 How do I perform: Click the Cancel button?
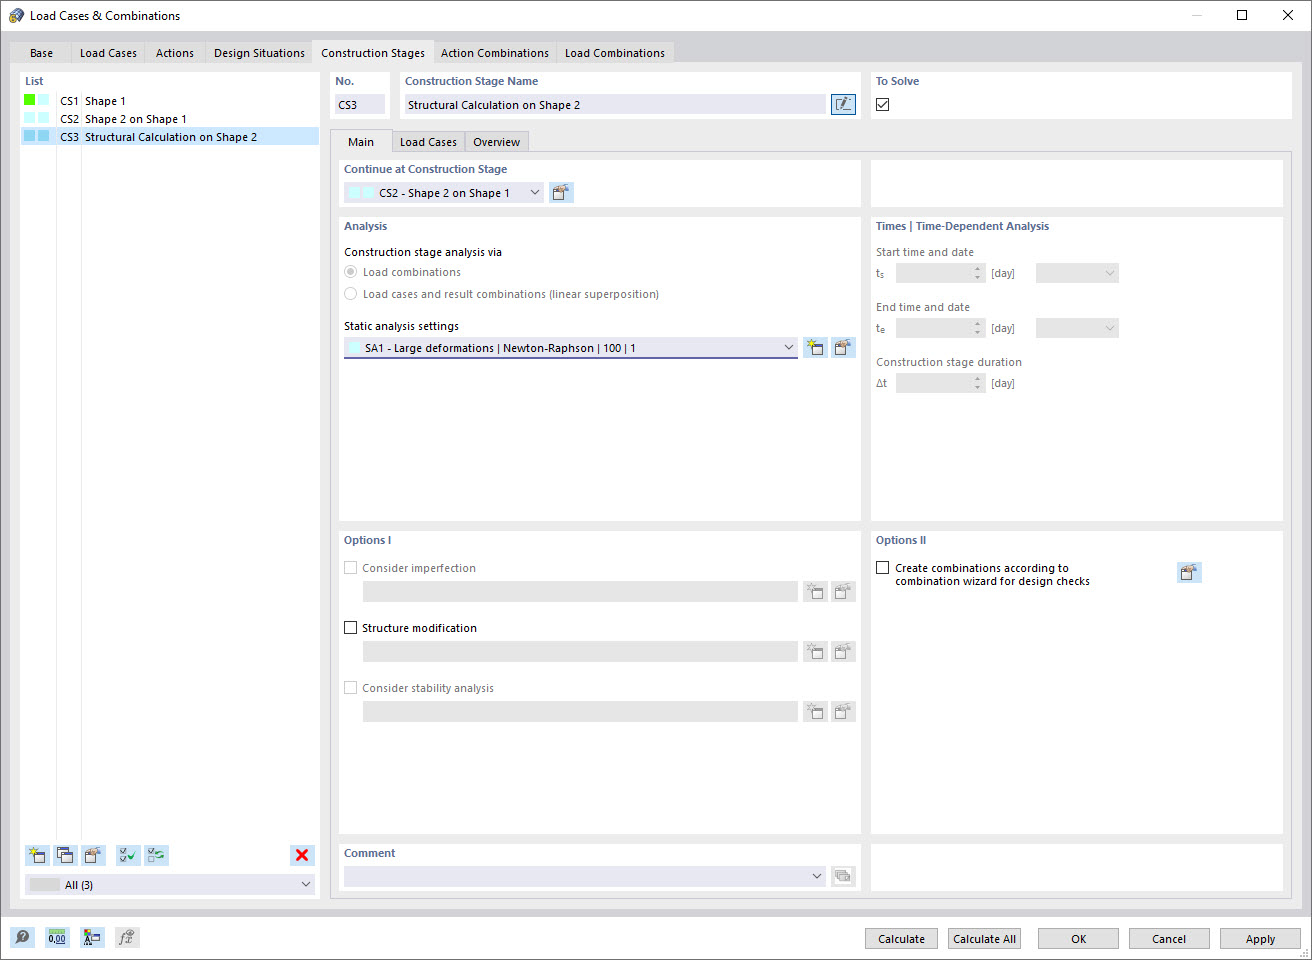click(1169, 939)
